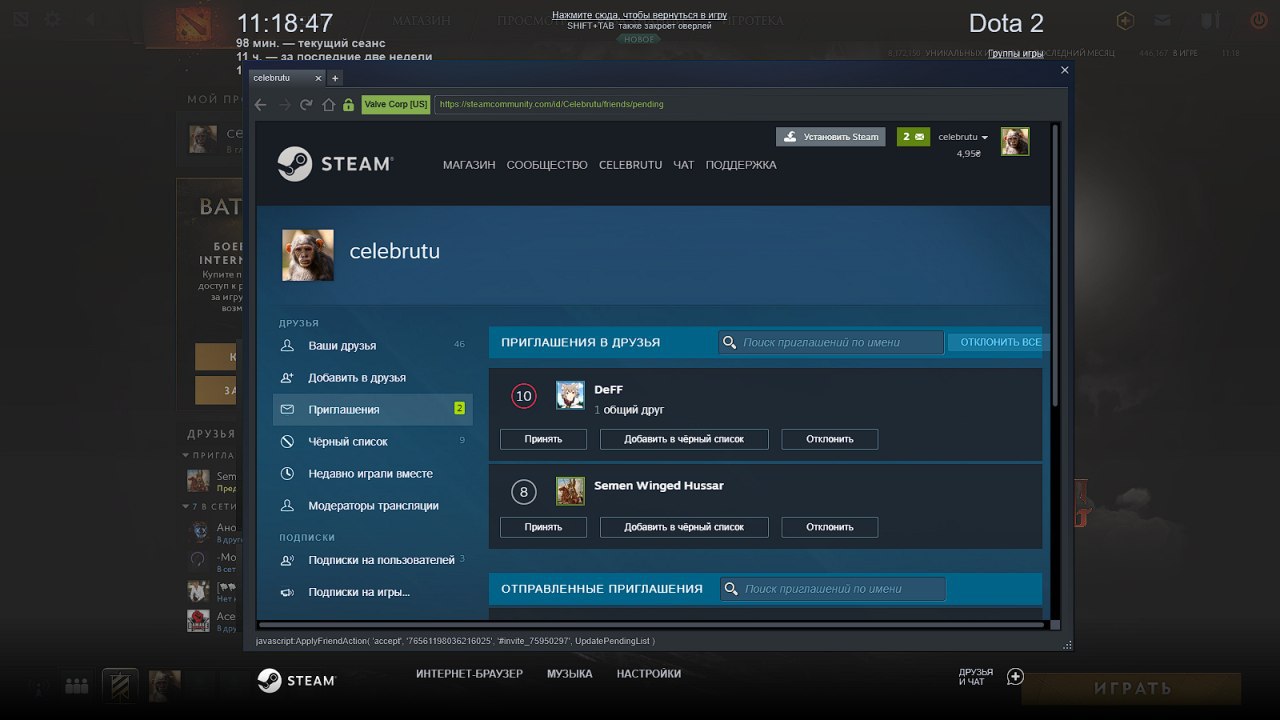Click the ОТКЛОНИТЬ ВСЕ decline all button
The height and width of the screenshot is (720, 1280).
[1000, 342]
